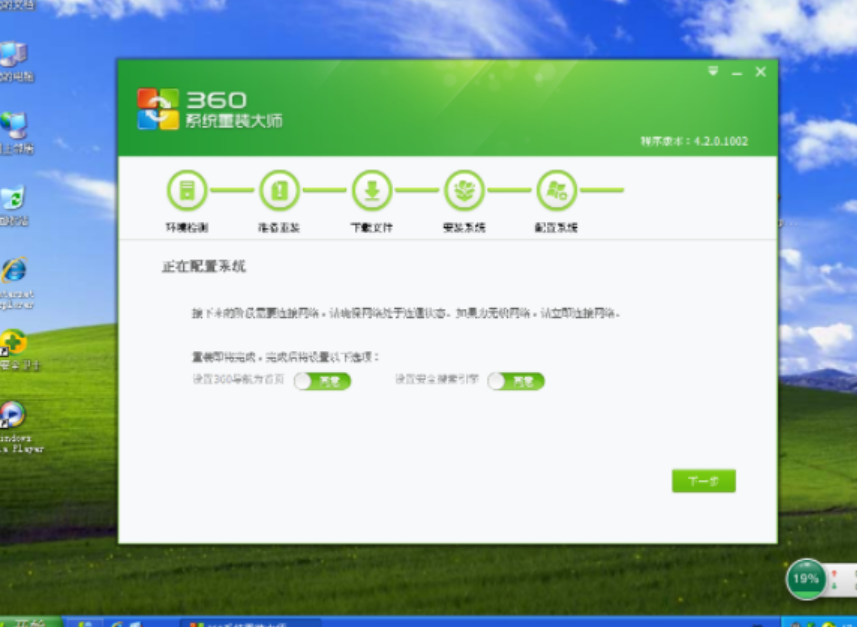Image resolution: width=857 pixels, height=627 pixels.
Task: Minimize the 360 reinstall window
Action: (x=737, y=72)
